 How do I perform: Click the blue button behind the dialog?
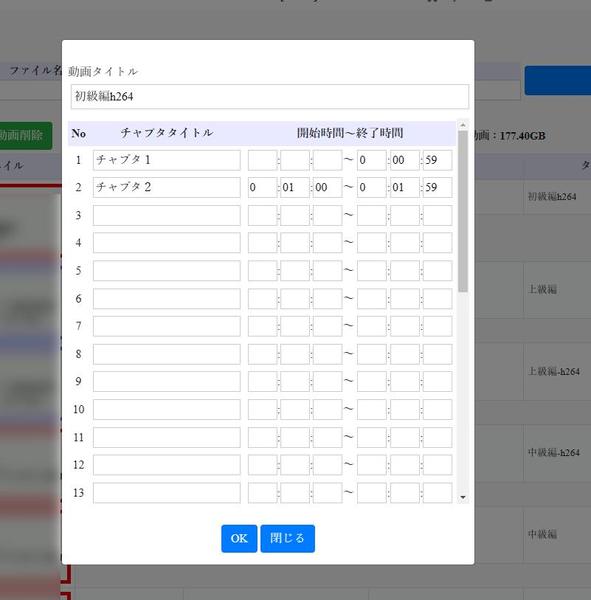click(x=558, y=80)
